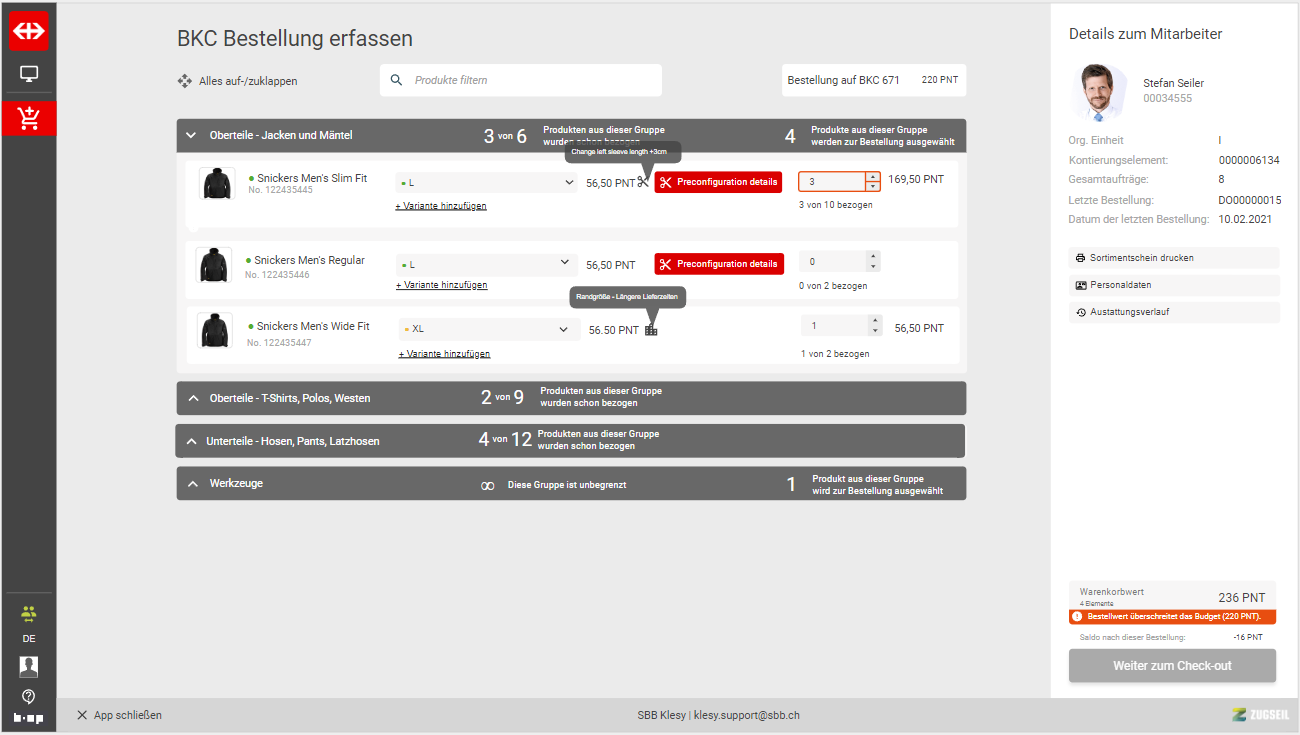Viewport: 1300px width, 735px height.
Task: Toggle Alles auf-/zuklappen
Action: 237,81
